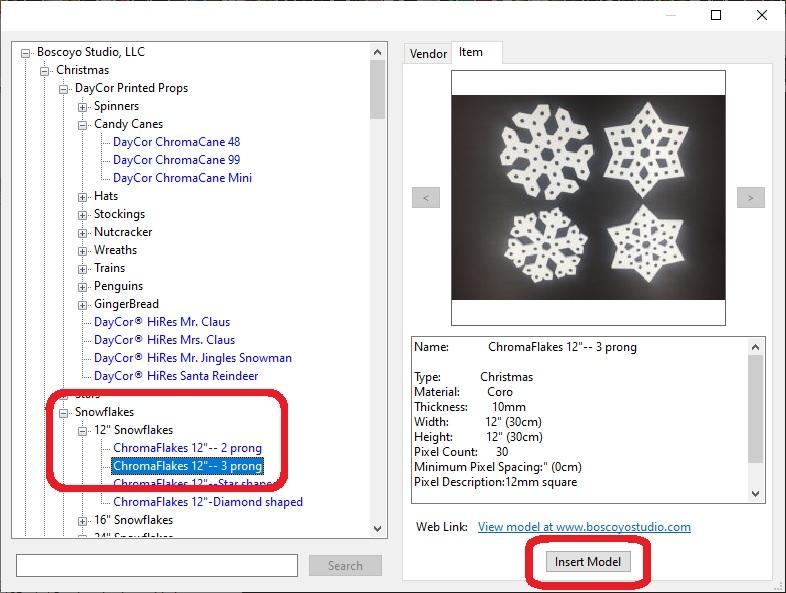The width and height of the screenshot is (786, 593).
Task: Select DayCor ChromaCane 99
Action: (176, 160)
